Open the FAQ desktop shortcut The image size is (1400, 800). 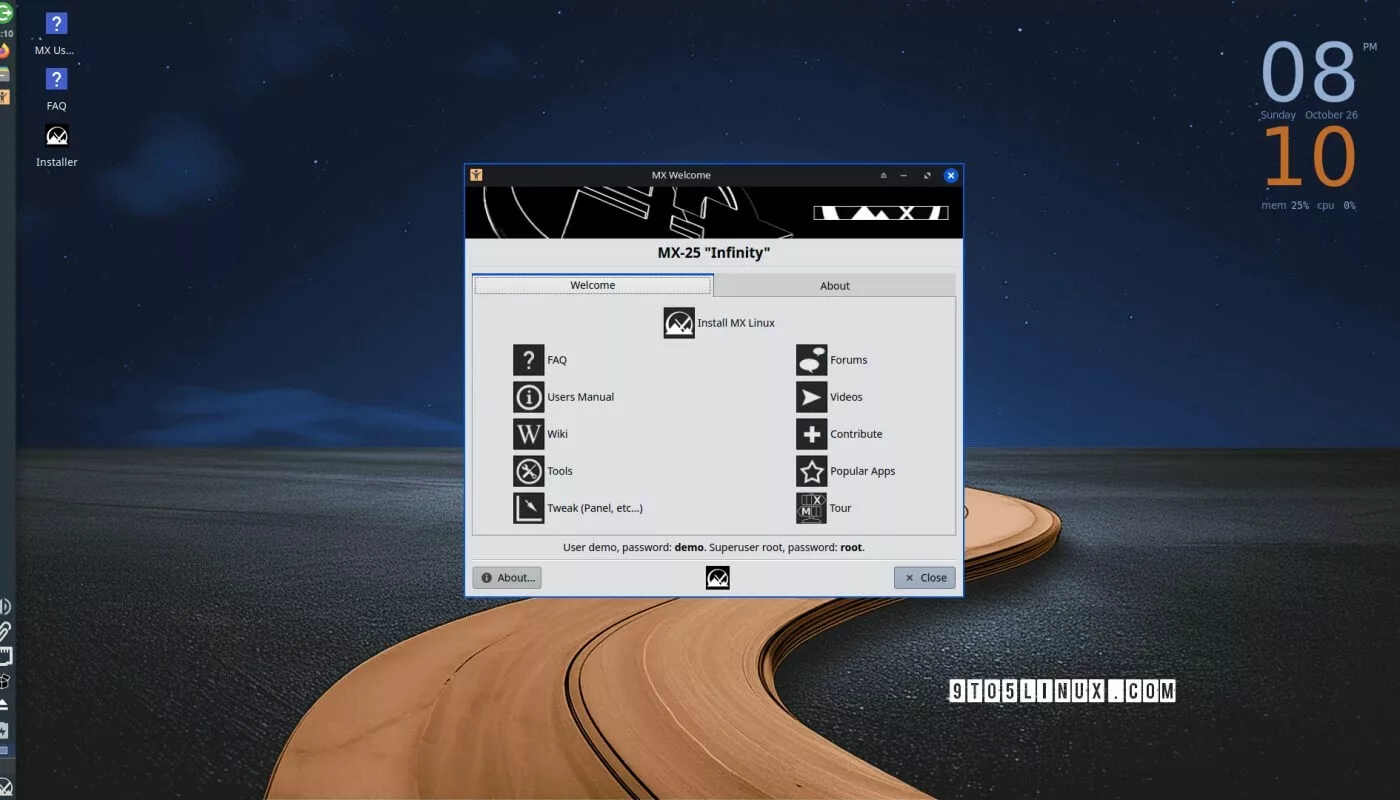click(x=57, y=80)
